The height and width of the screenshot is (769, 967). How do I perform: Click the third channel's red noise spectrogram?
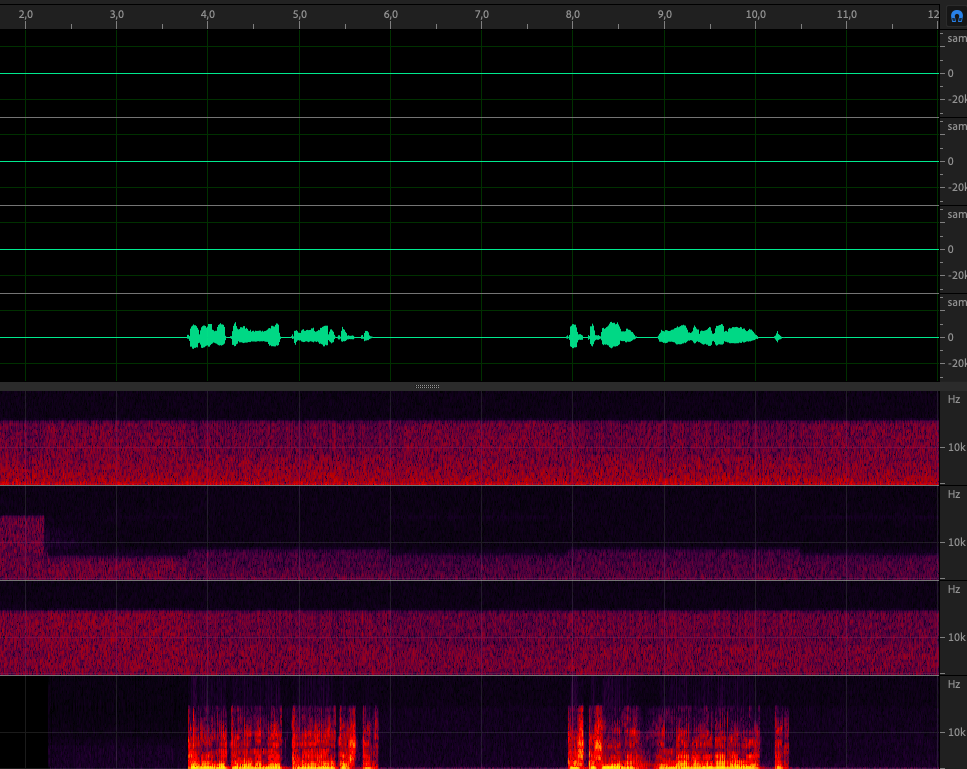[x=470, y=640]
